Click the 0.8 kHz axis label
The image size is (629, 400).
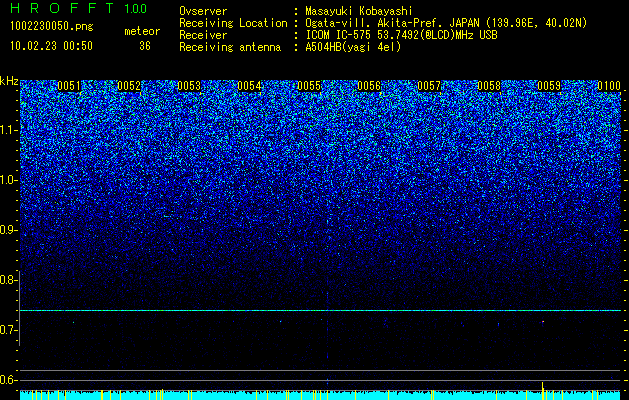[8, 280]
